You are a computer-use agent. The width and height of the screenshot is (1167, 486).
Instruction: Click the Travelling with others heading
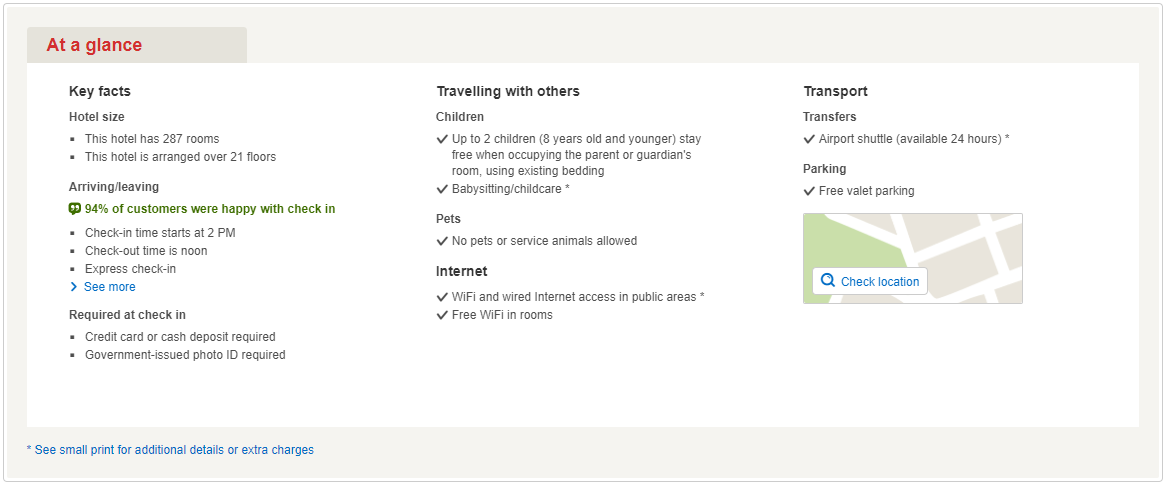click(508, 91)
